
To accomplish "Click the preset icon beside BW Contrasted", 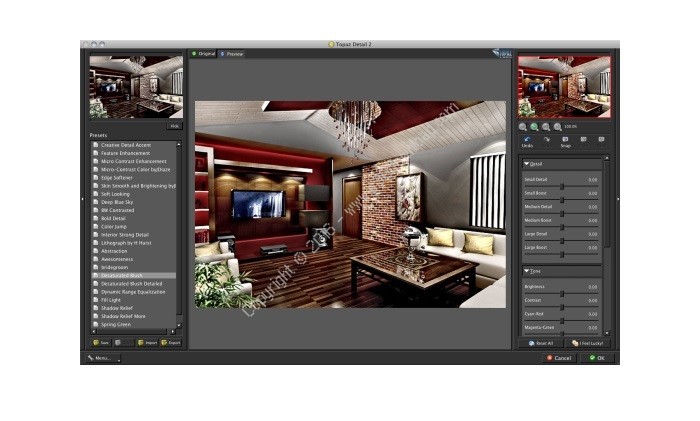I will tap(96, 210).
